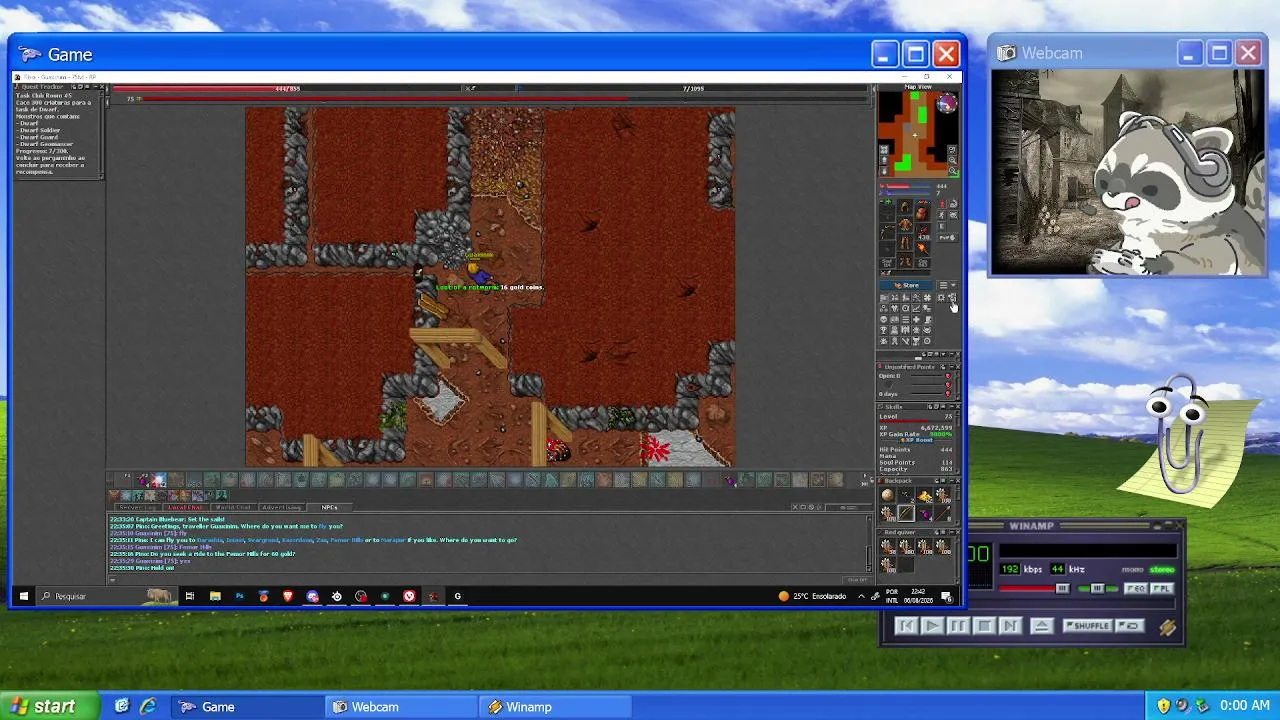Click inner Windows start button in Game
1280x720 pixels.
pos(23,596)
